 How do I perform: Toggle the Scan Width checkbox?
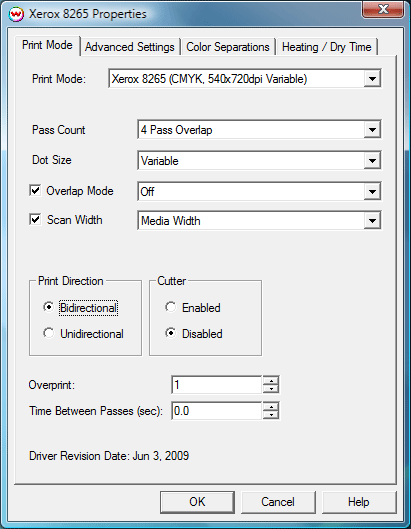35,220
